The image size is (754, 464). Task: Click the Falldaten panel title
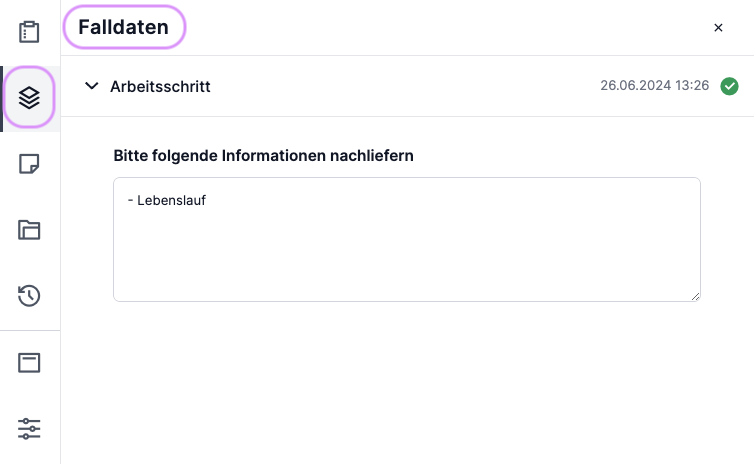click(x=124, y=27)
